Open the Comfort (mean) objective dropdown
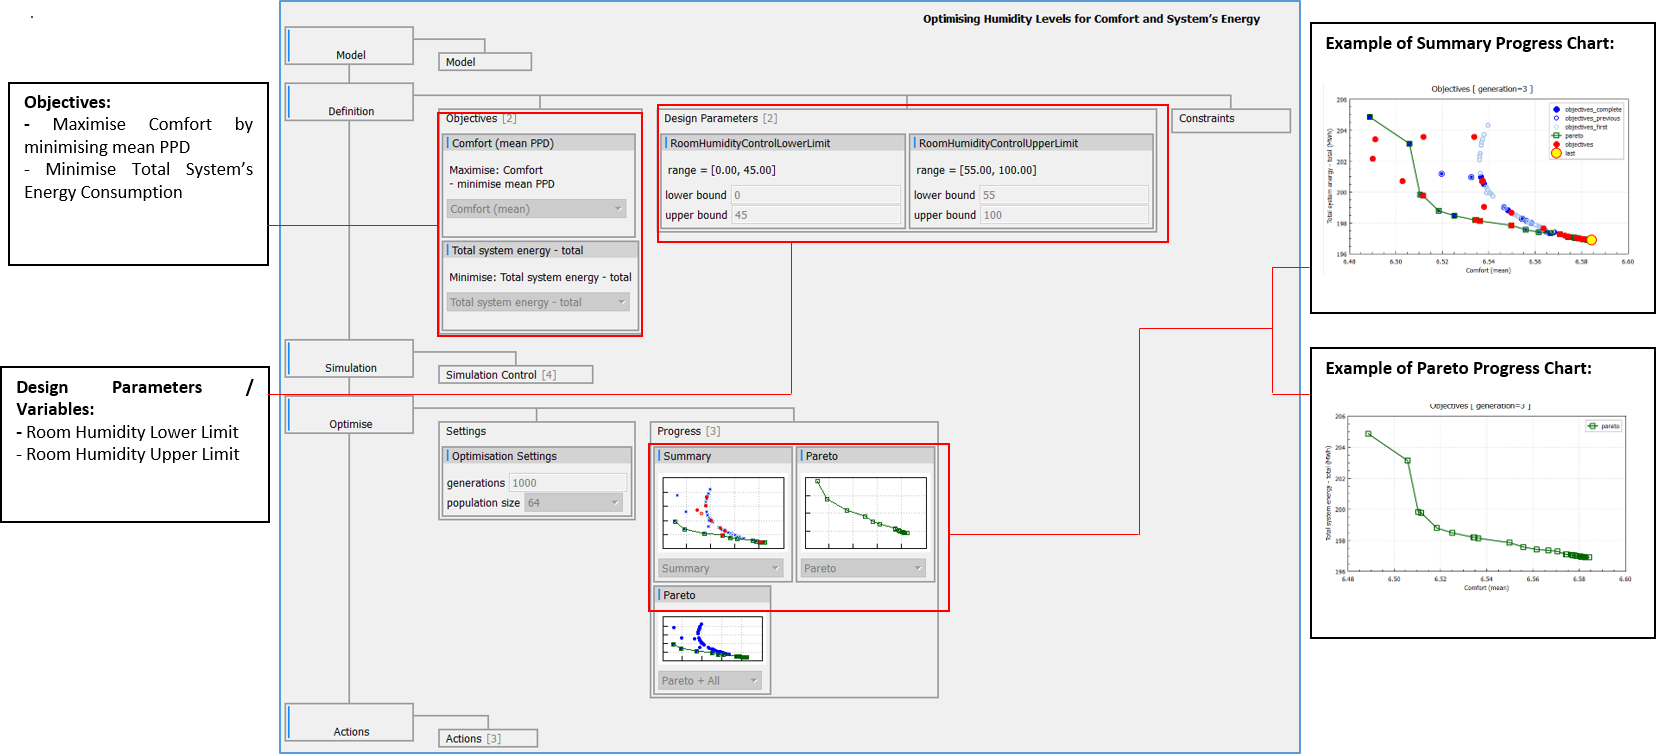 [x=536, y=209]
